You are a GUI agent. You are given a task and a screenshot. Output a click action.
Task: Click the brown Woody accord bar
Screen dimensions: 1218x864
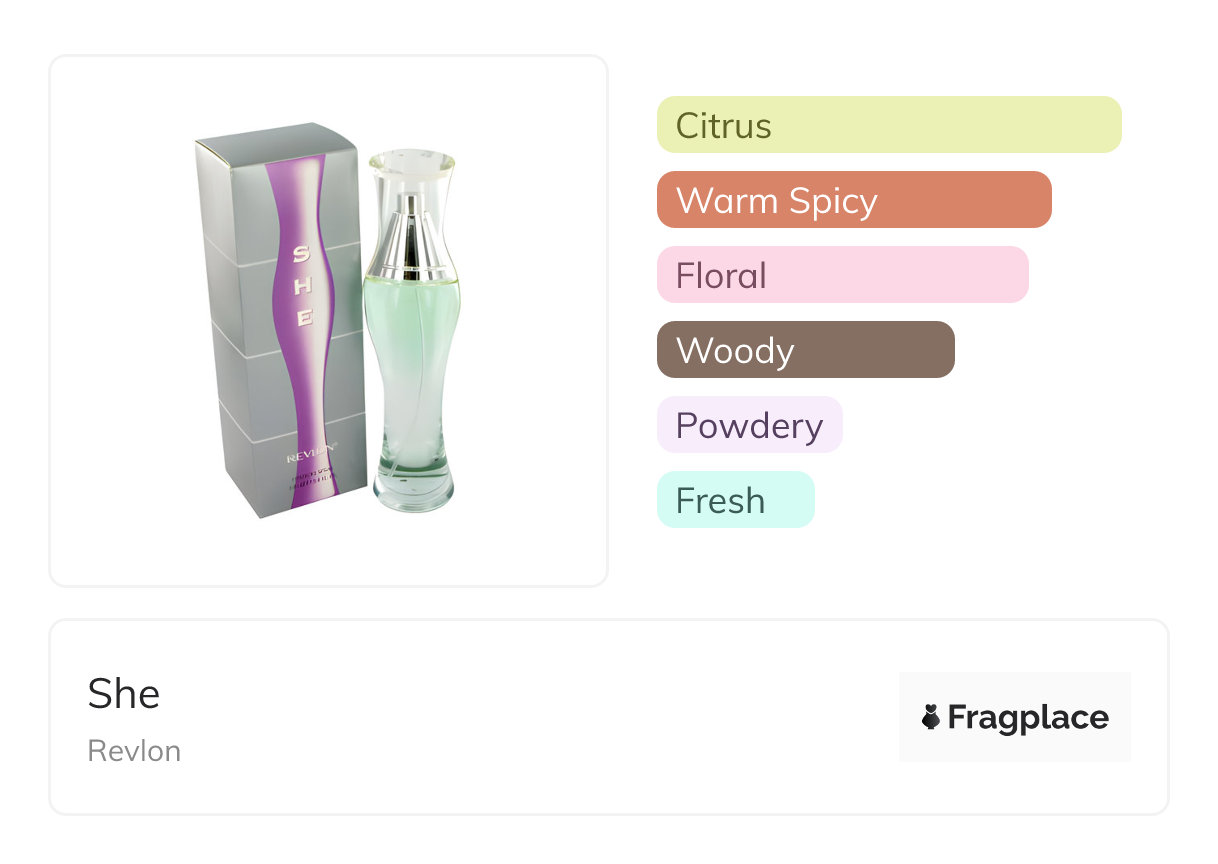tap(805, 350)
